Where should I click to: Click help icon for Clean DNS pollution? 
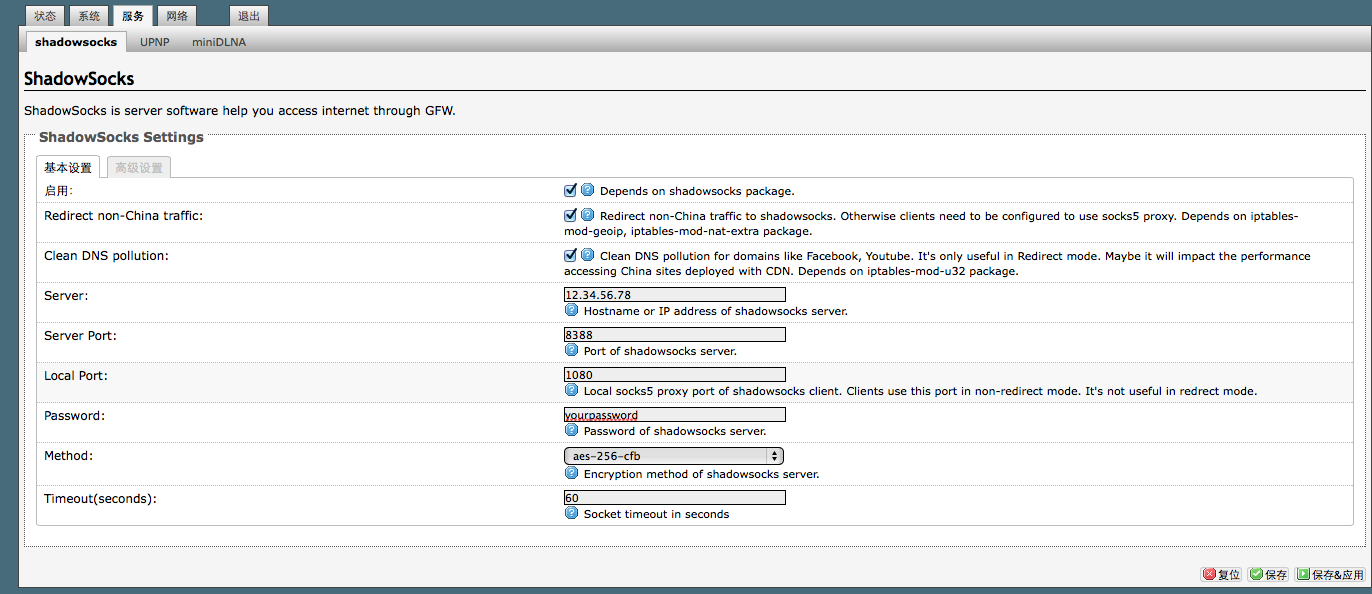pyautogui.click(x=588, y=255)
